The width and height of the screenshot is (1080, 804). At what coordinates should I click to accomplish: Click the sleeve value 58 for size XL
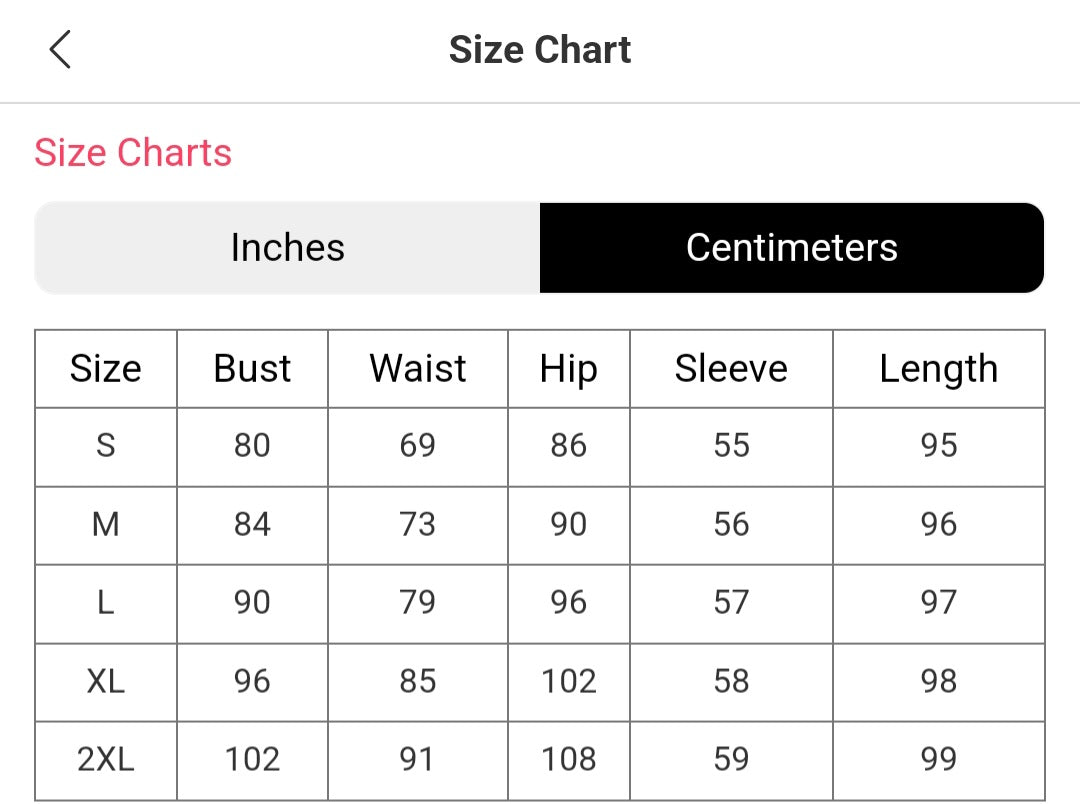[x=731, y=681]
